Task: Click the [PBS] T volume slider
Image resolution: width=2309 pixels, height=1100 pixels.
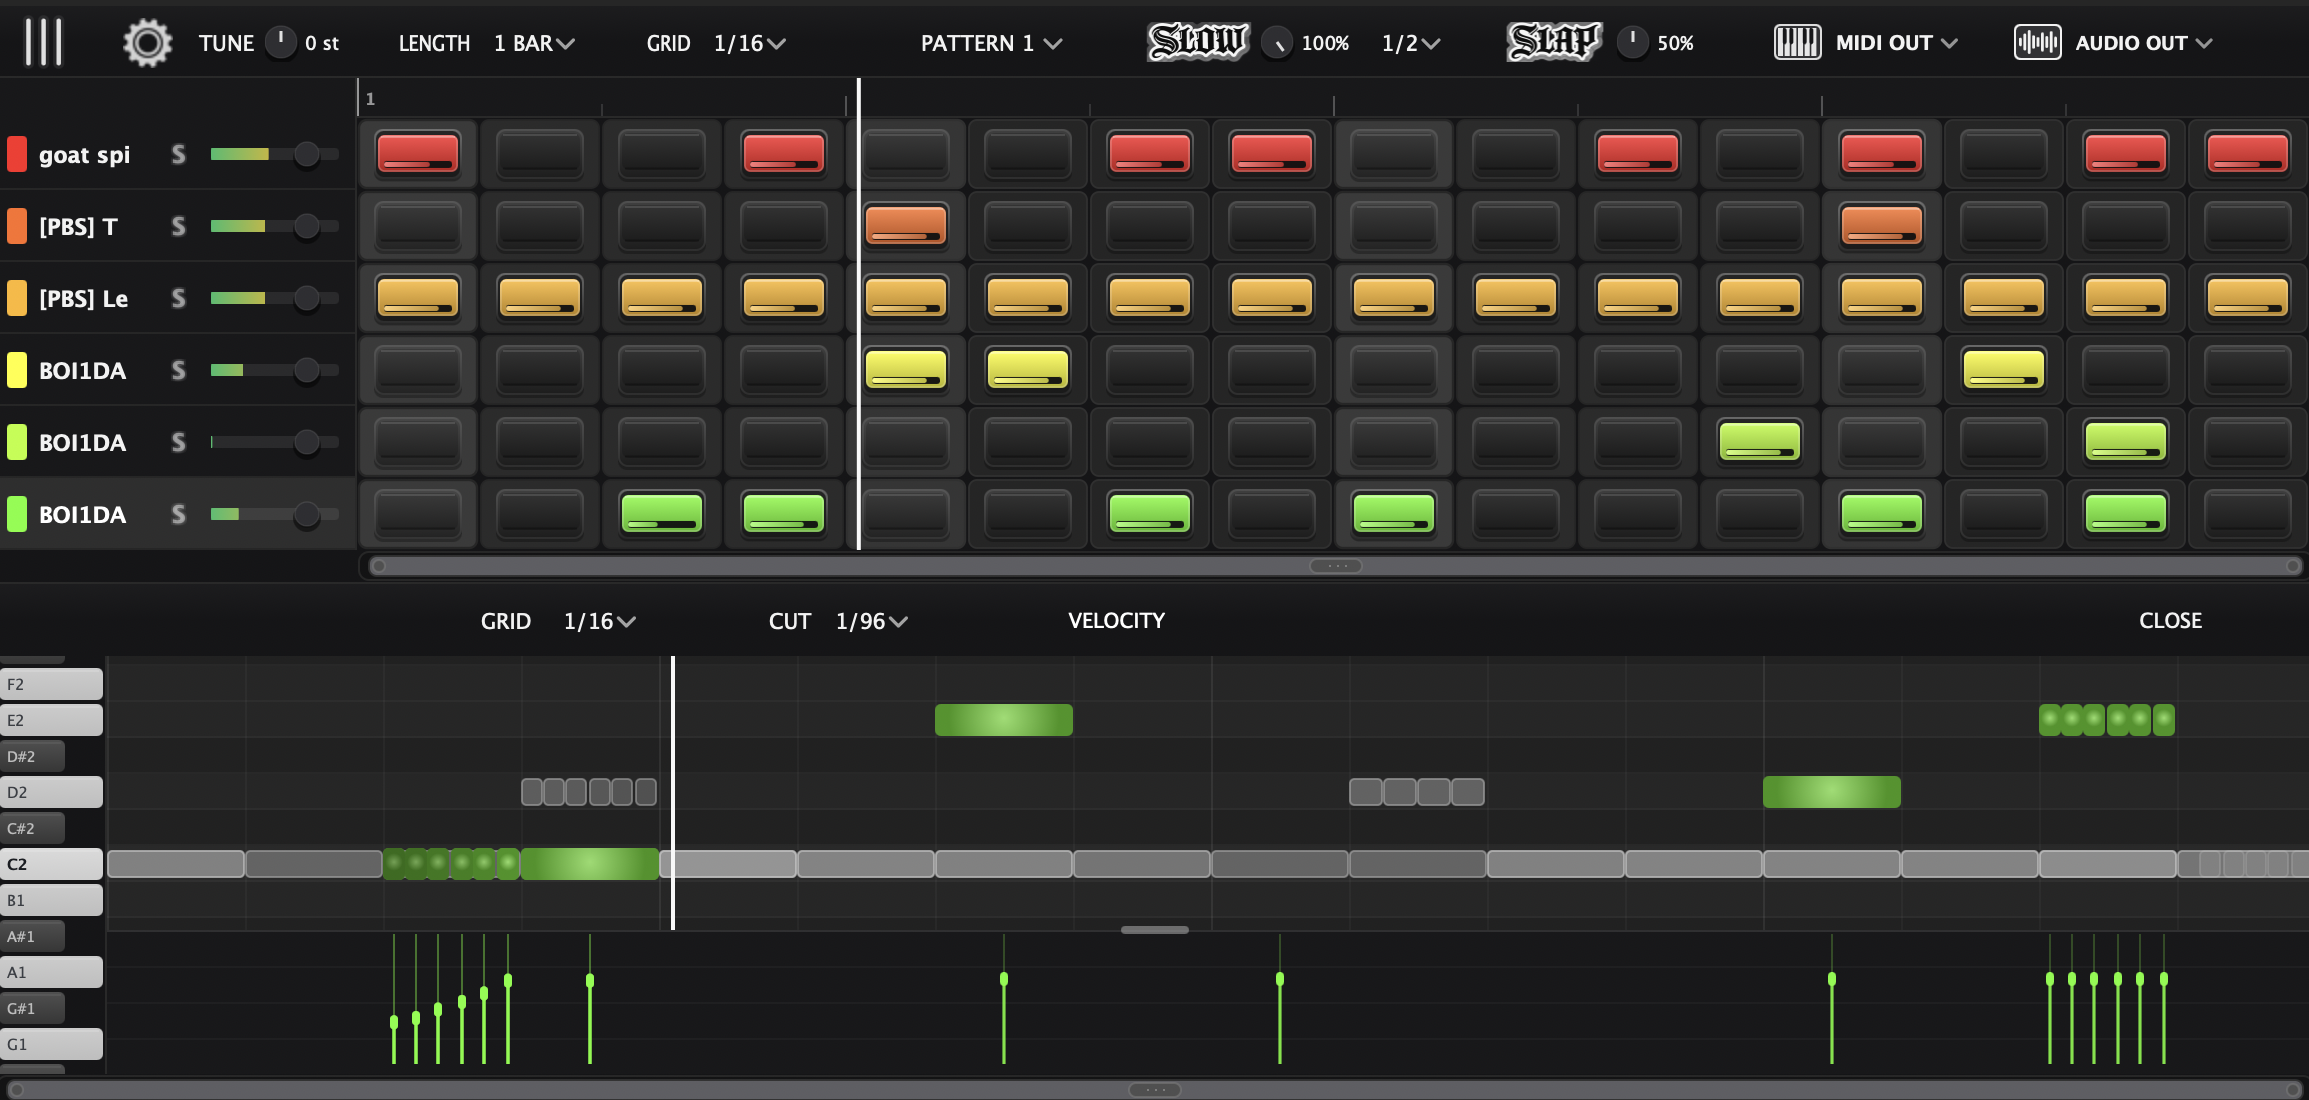Action: tap(274, 226)
